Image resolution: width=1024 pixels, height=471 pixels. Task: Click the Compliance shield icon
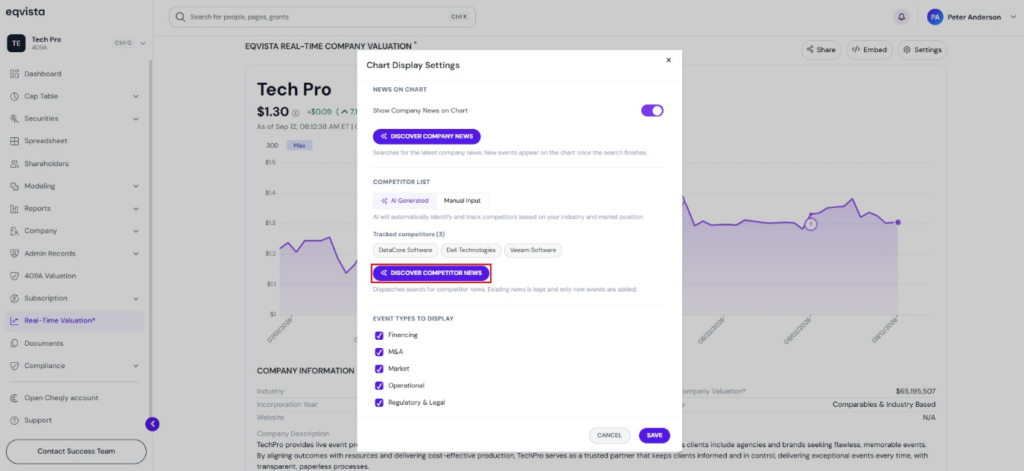[14, 366]
